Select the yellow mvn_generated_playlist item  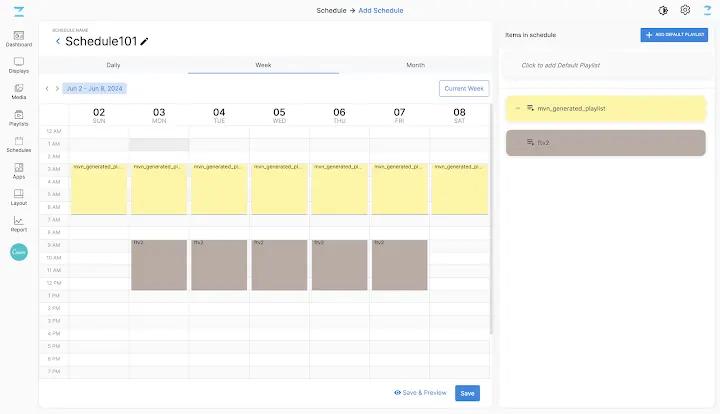pos(606,108)
